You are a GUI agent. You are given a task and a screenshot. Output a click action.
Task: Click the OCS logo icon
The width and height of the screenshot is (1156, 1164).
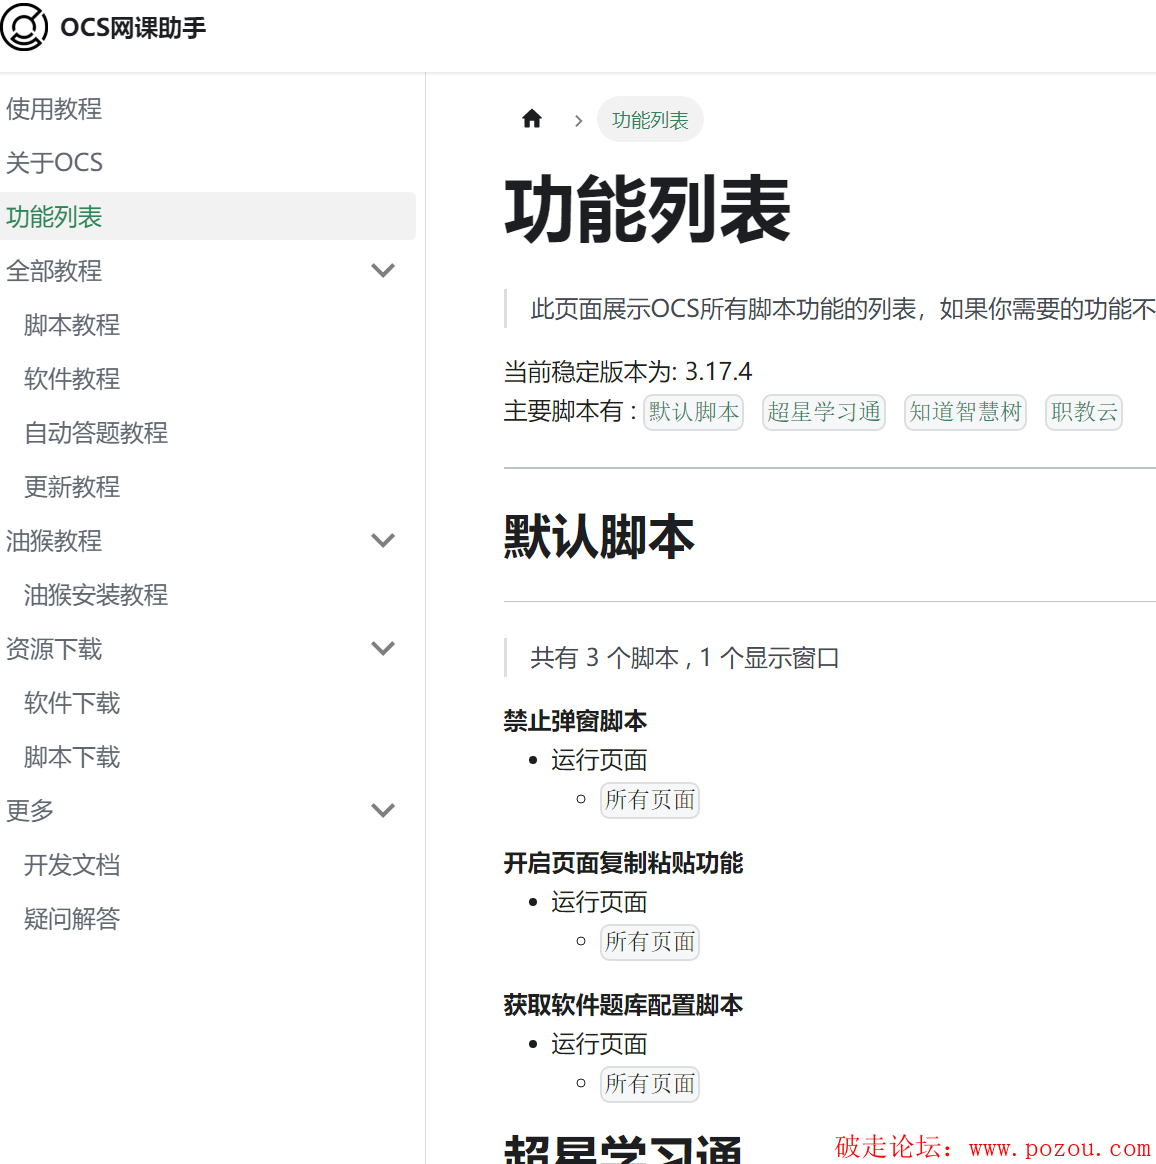[24, 27]
